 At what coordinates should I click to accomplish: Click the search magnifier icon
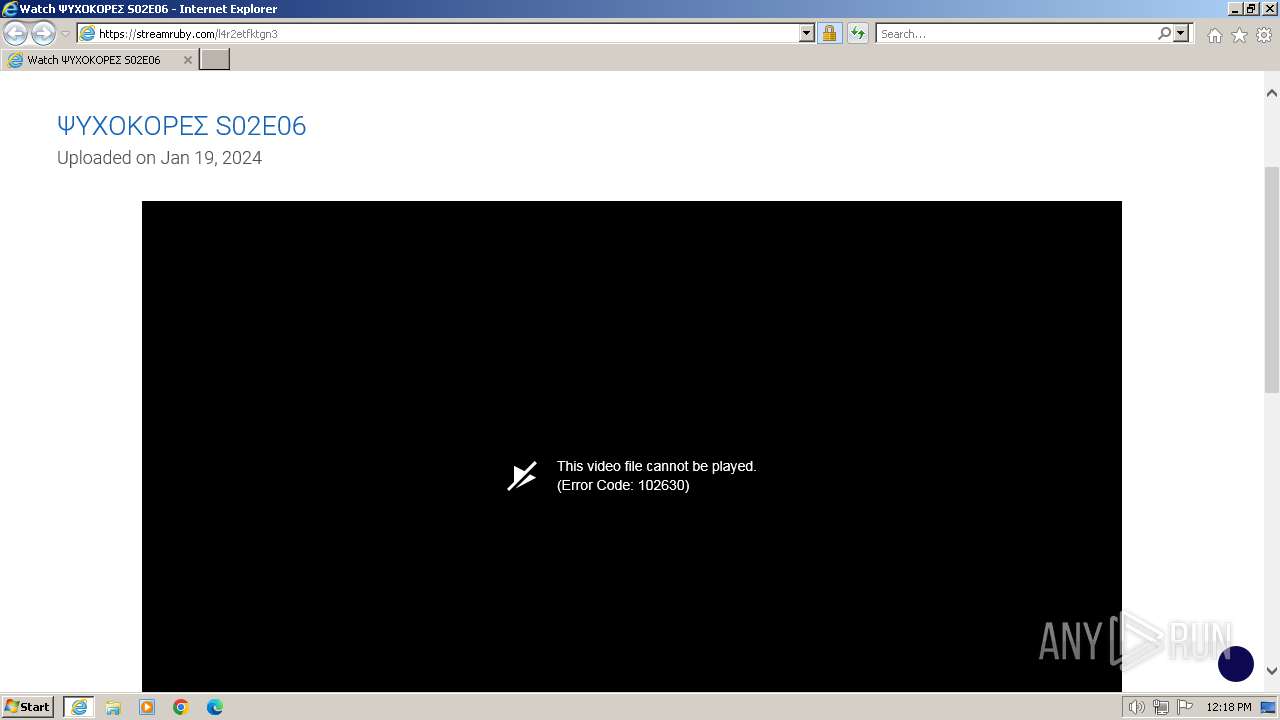(1164, 33)
